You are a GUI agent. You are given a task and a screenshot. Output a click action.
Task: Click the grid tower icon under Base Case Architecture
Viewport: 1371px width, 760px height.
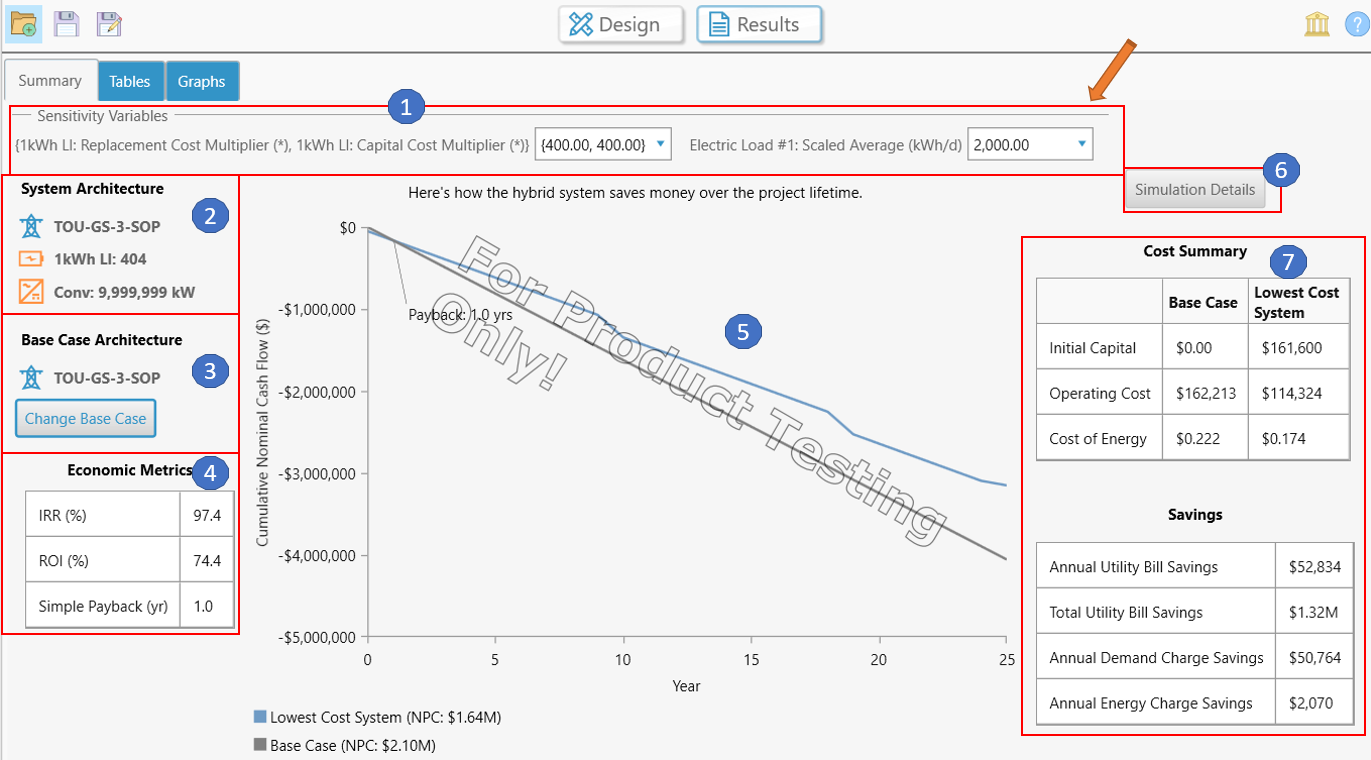click(x=32, y=378)
